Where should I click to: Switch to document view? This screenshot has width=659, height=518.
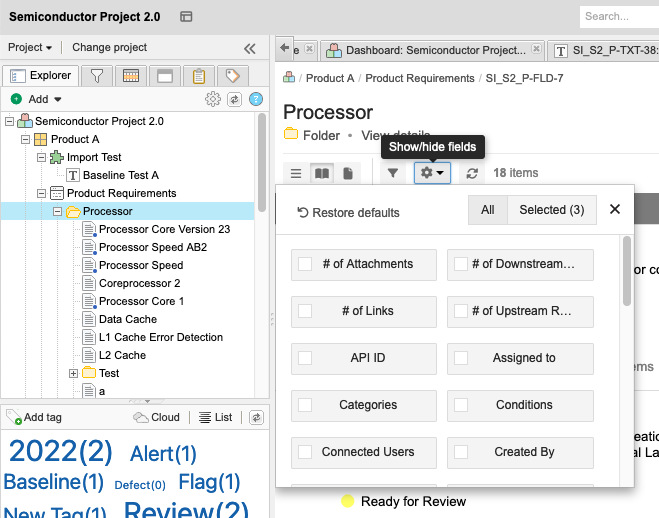[348, 173]
